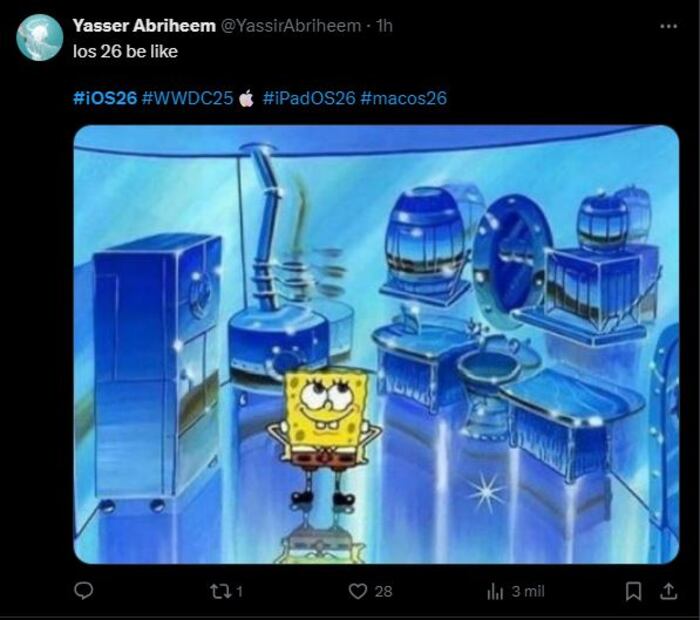Viewport: 700px width, 620px height.
Task: Click the tweet text "Ios 26 be like"
Action: click(125, 52)
